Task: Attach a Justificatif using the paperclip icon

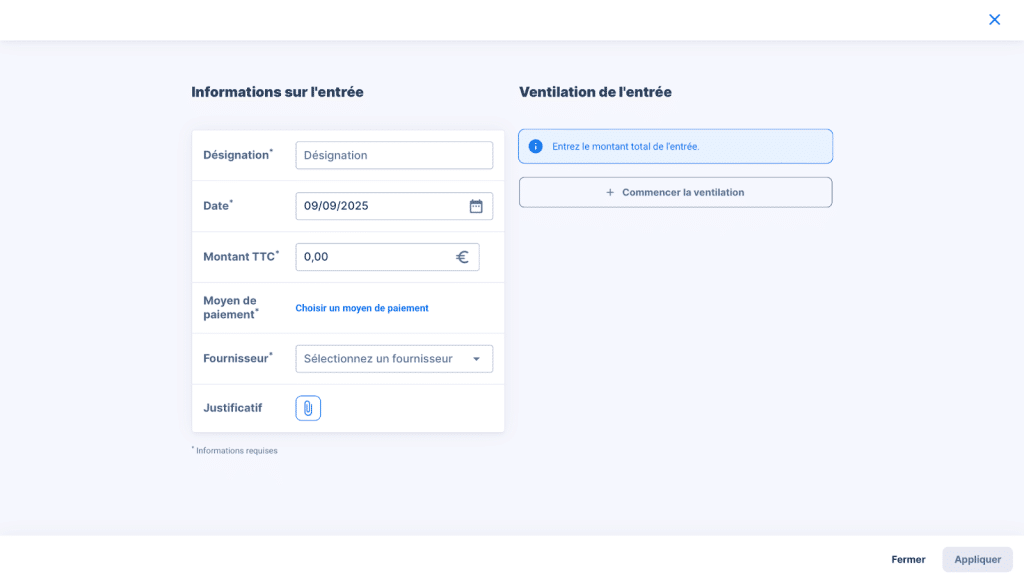Action: coord(308,408)
